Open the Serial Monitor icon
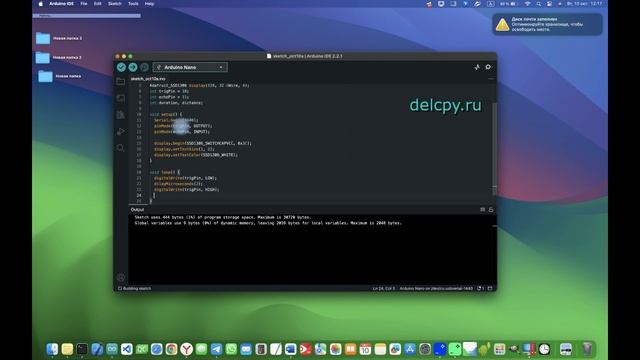 point(488,67)
